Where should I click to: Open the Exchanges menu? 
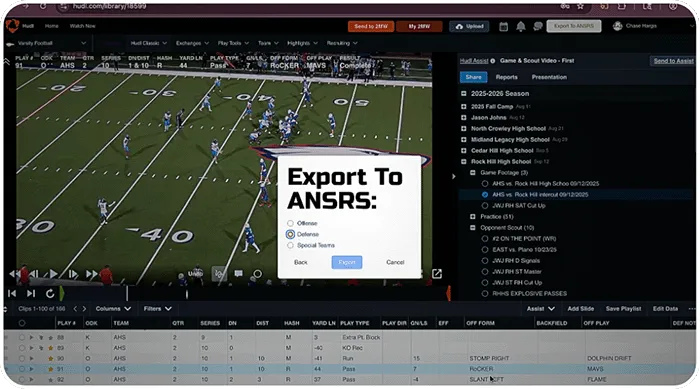click(x=192, y=43)
